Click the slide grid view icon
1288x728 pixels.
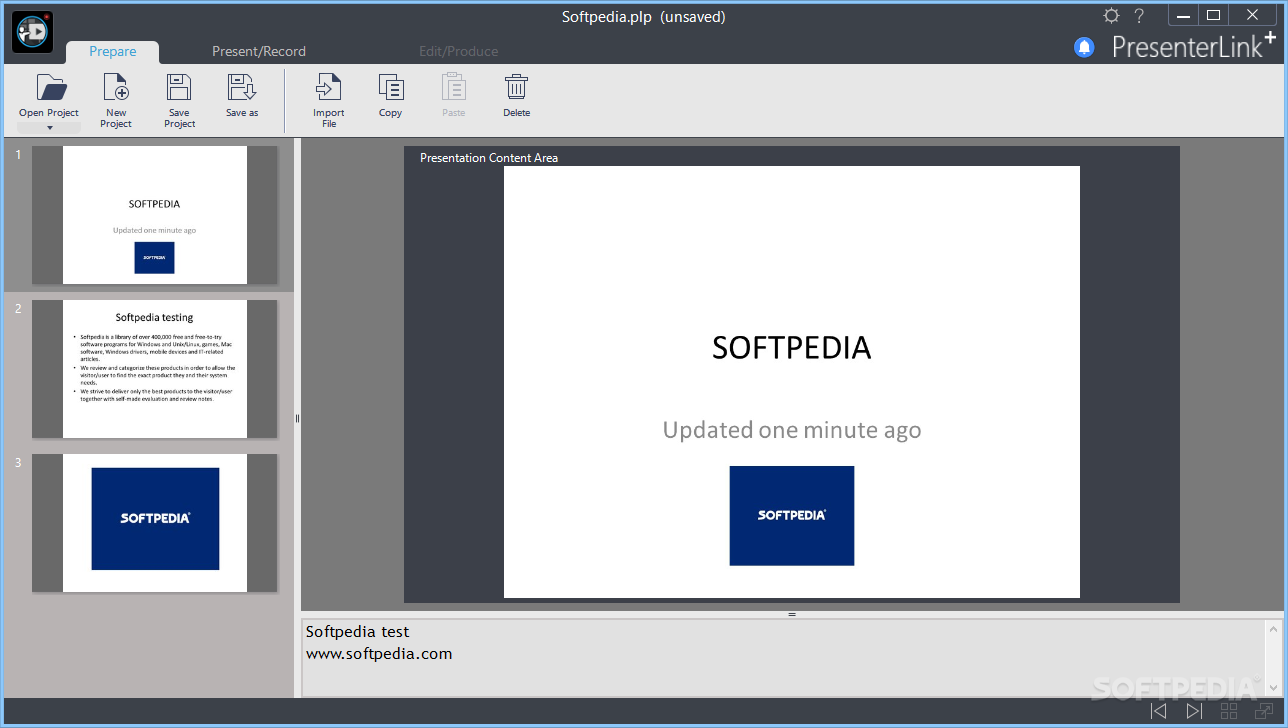coord(1229,711)
